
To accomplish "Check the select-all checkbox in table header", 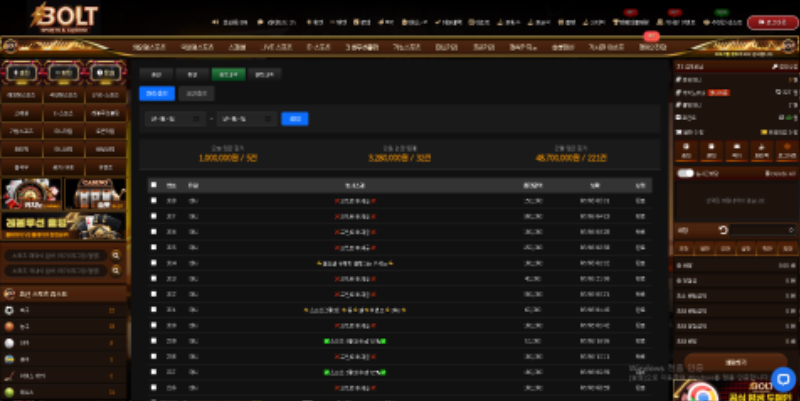I will pyautogui.click(x=154, y=185).
